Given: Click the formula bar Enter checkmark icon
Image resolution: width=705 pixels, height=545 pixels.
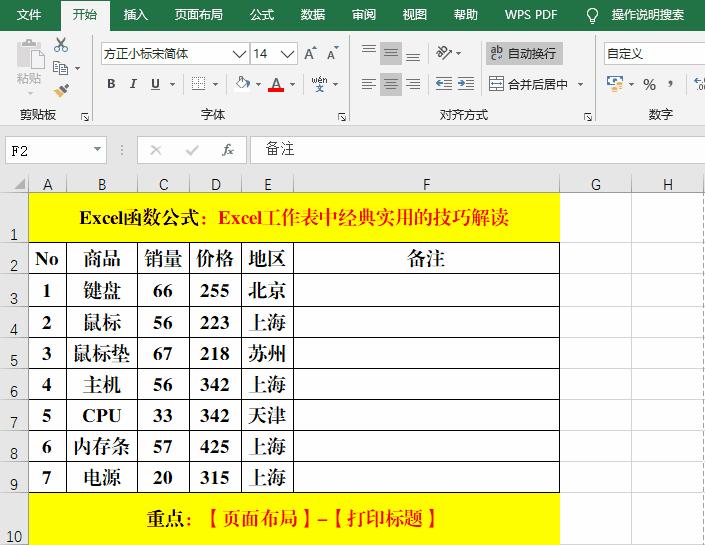Looking at the screenshot, I should pyautogui.click(x=192, y=150).
